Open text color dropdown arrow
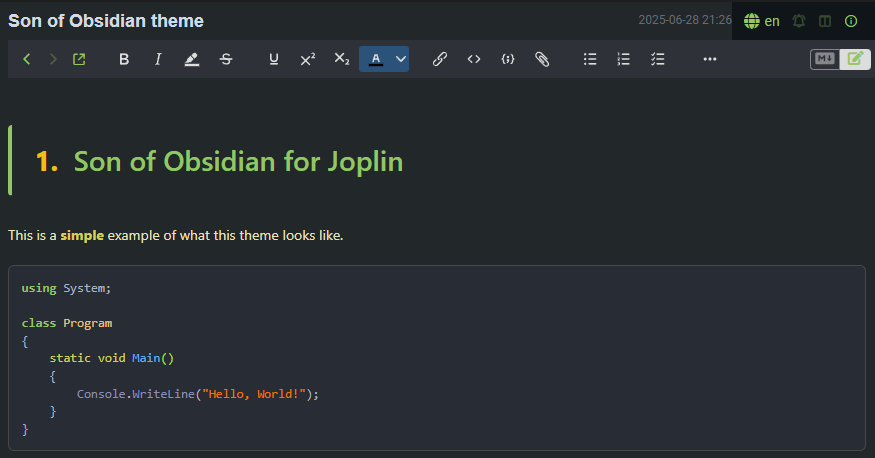Screen dimensions: 875x458 [x=401, y=59]
